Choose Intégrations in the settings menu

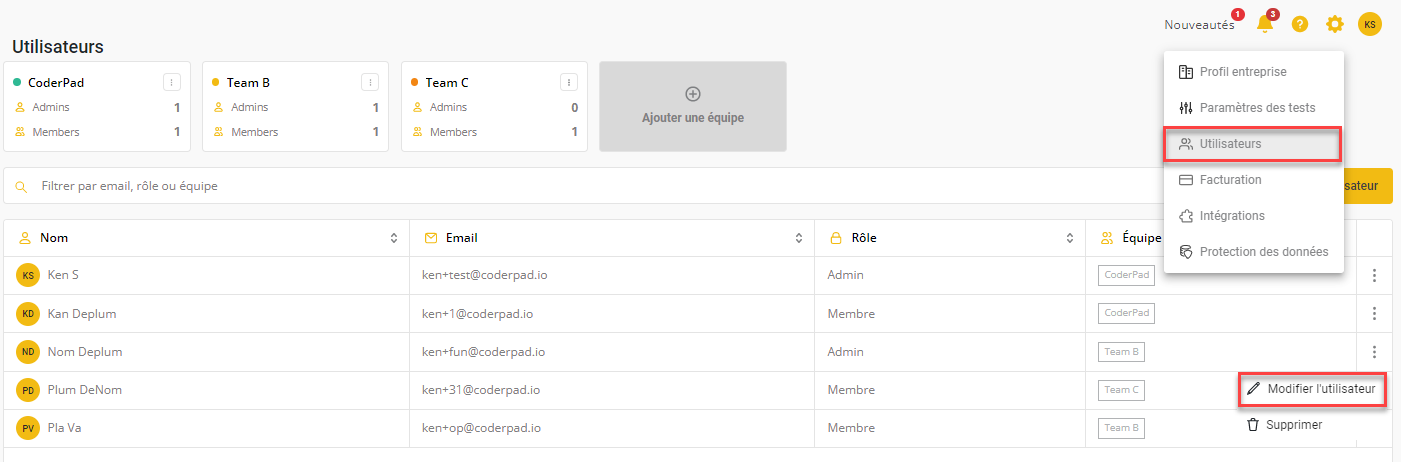[x=1232, y=216]
